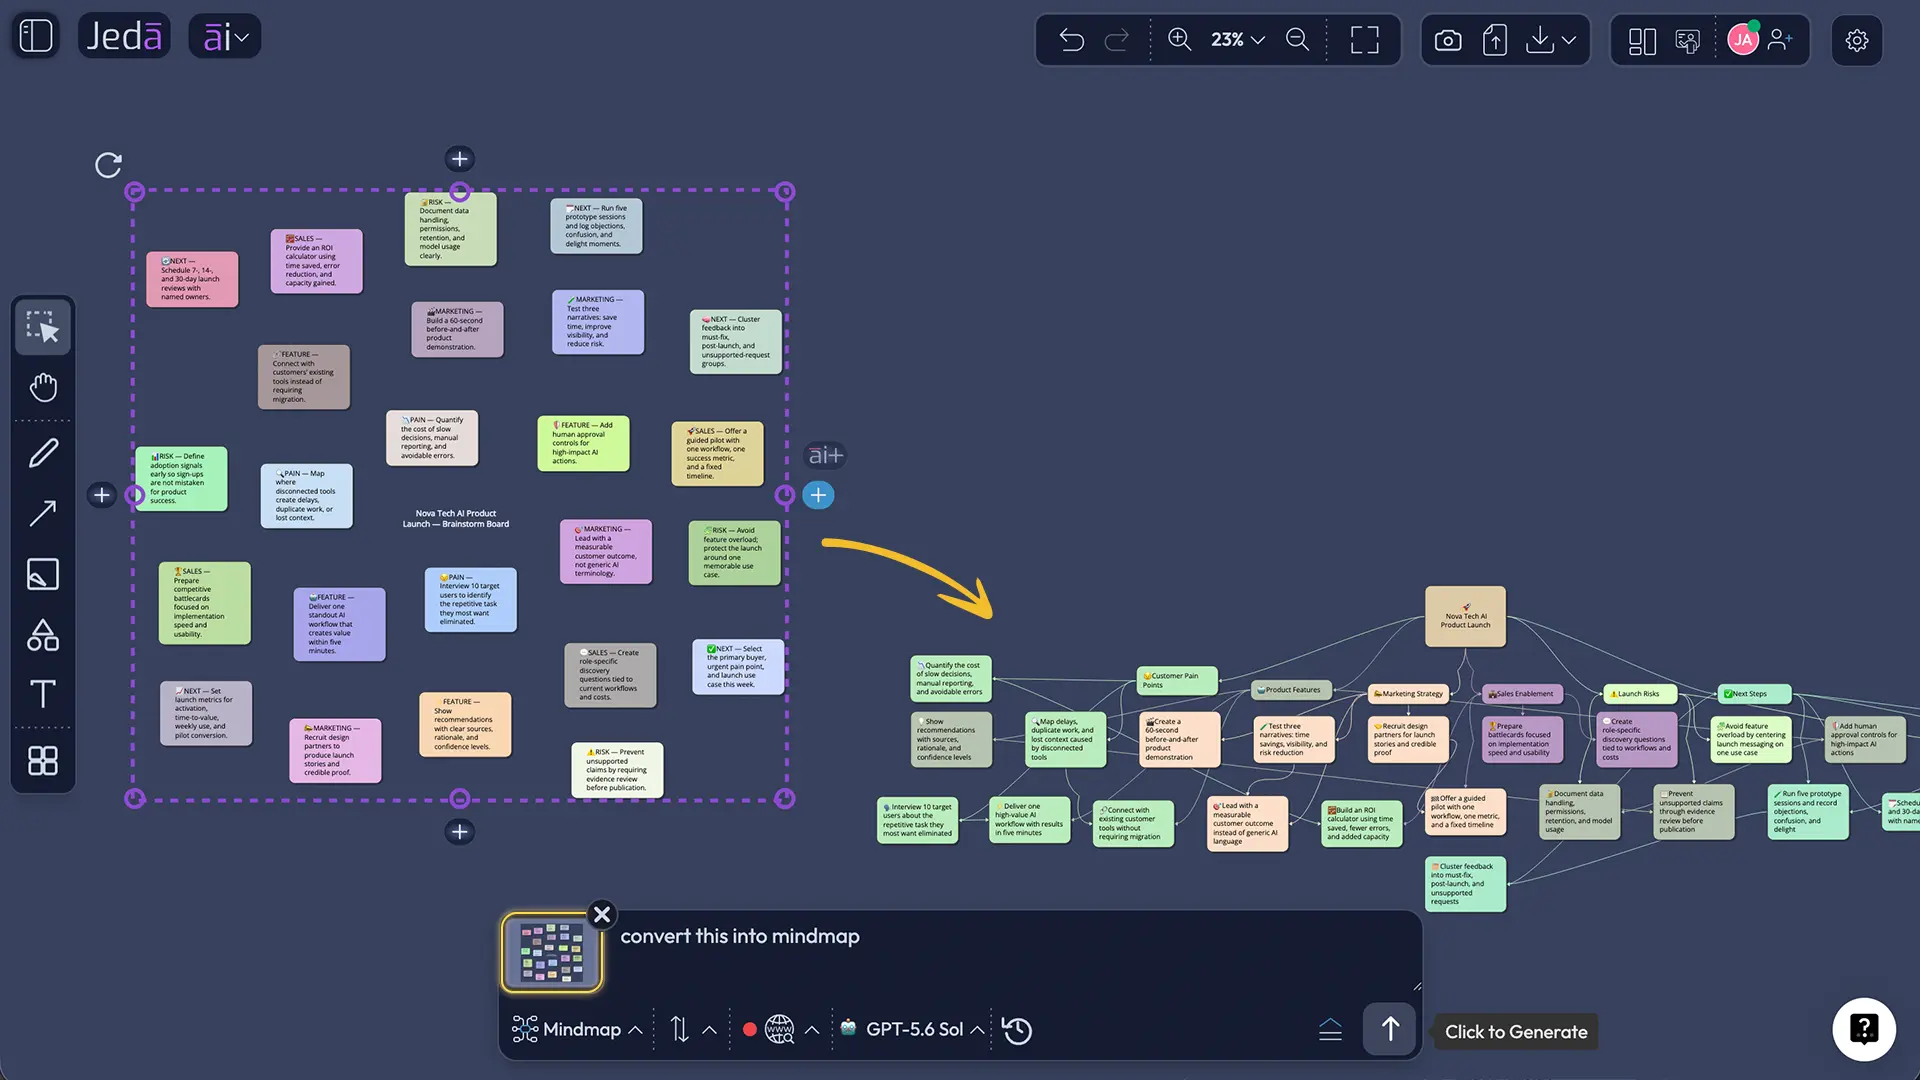Open the GPT-5.6 Sol model selector

click(x=912, y=1030)
